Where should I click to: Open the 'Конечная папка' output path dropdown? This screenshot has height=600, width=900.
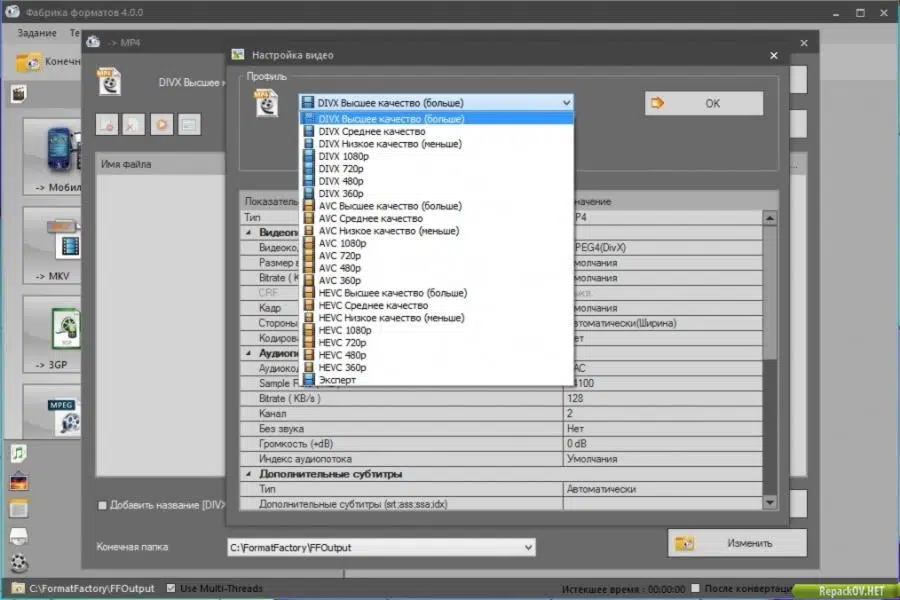(528, 547)
